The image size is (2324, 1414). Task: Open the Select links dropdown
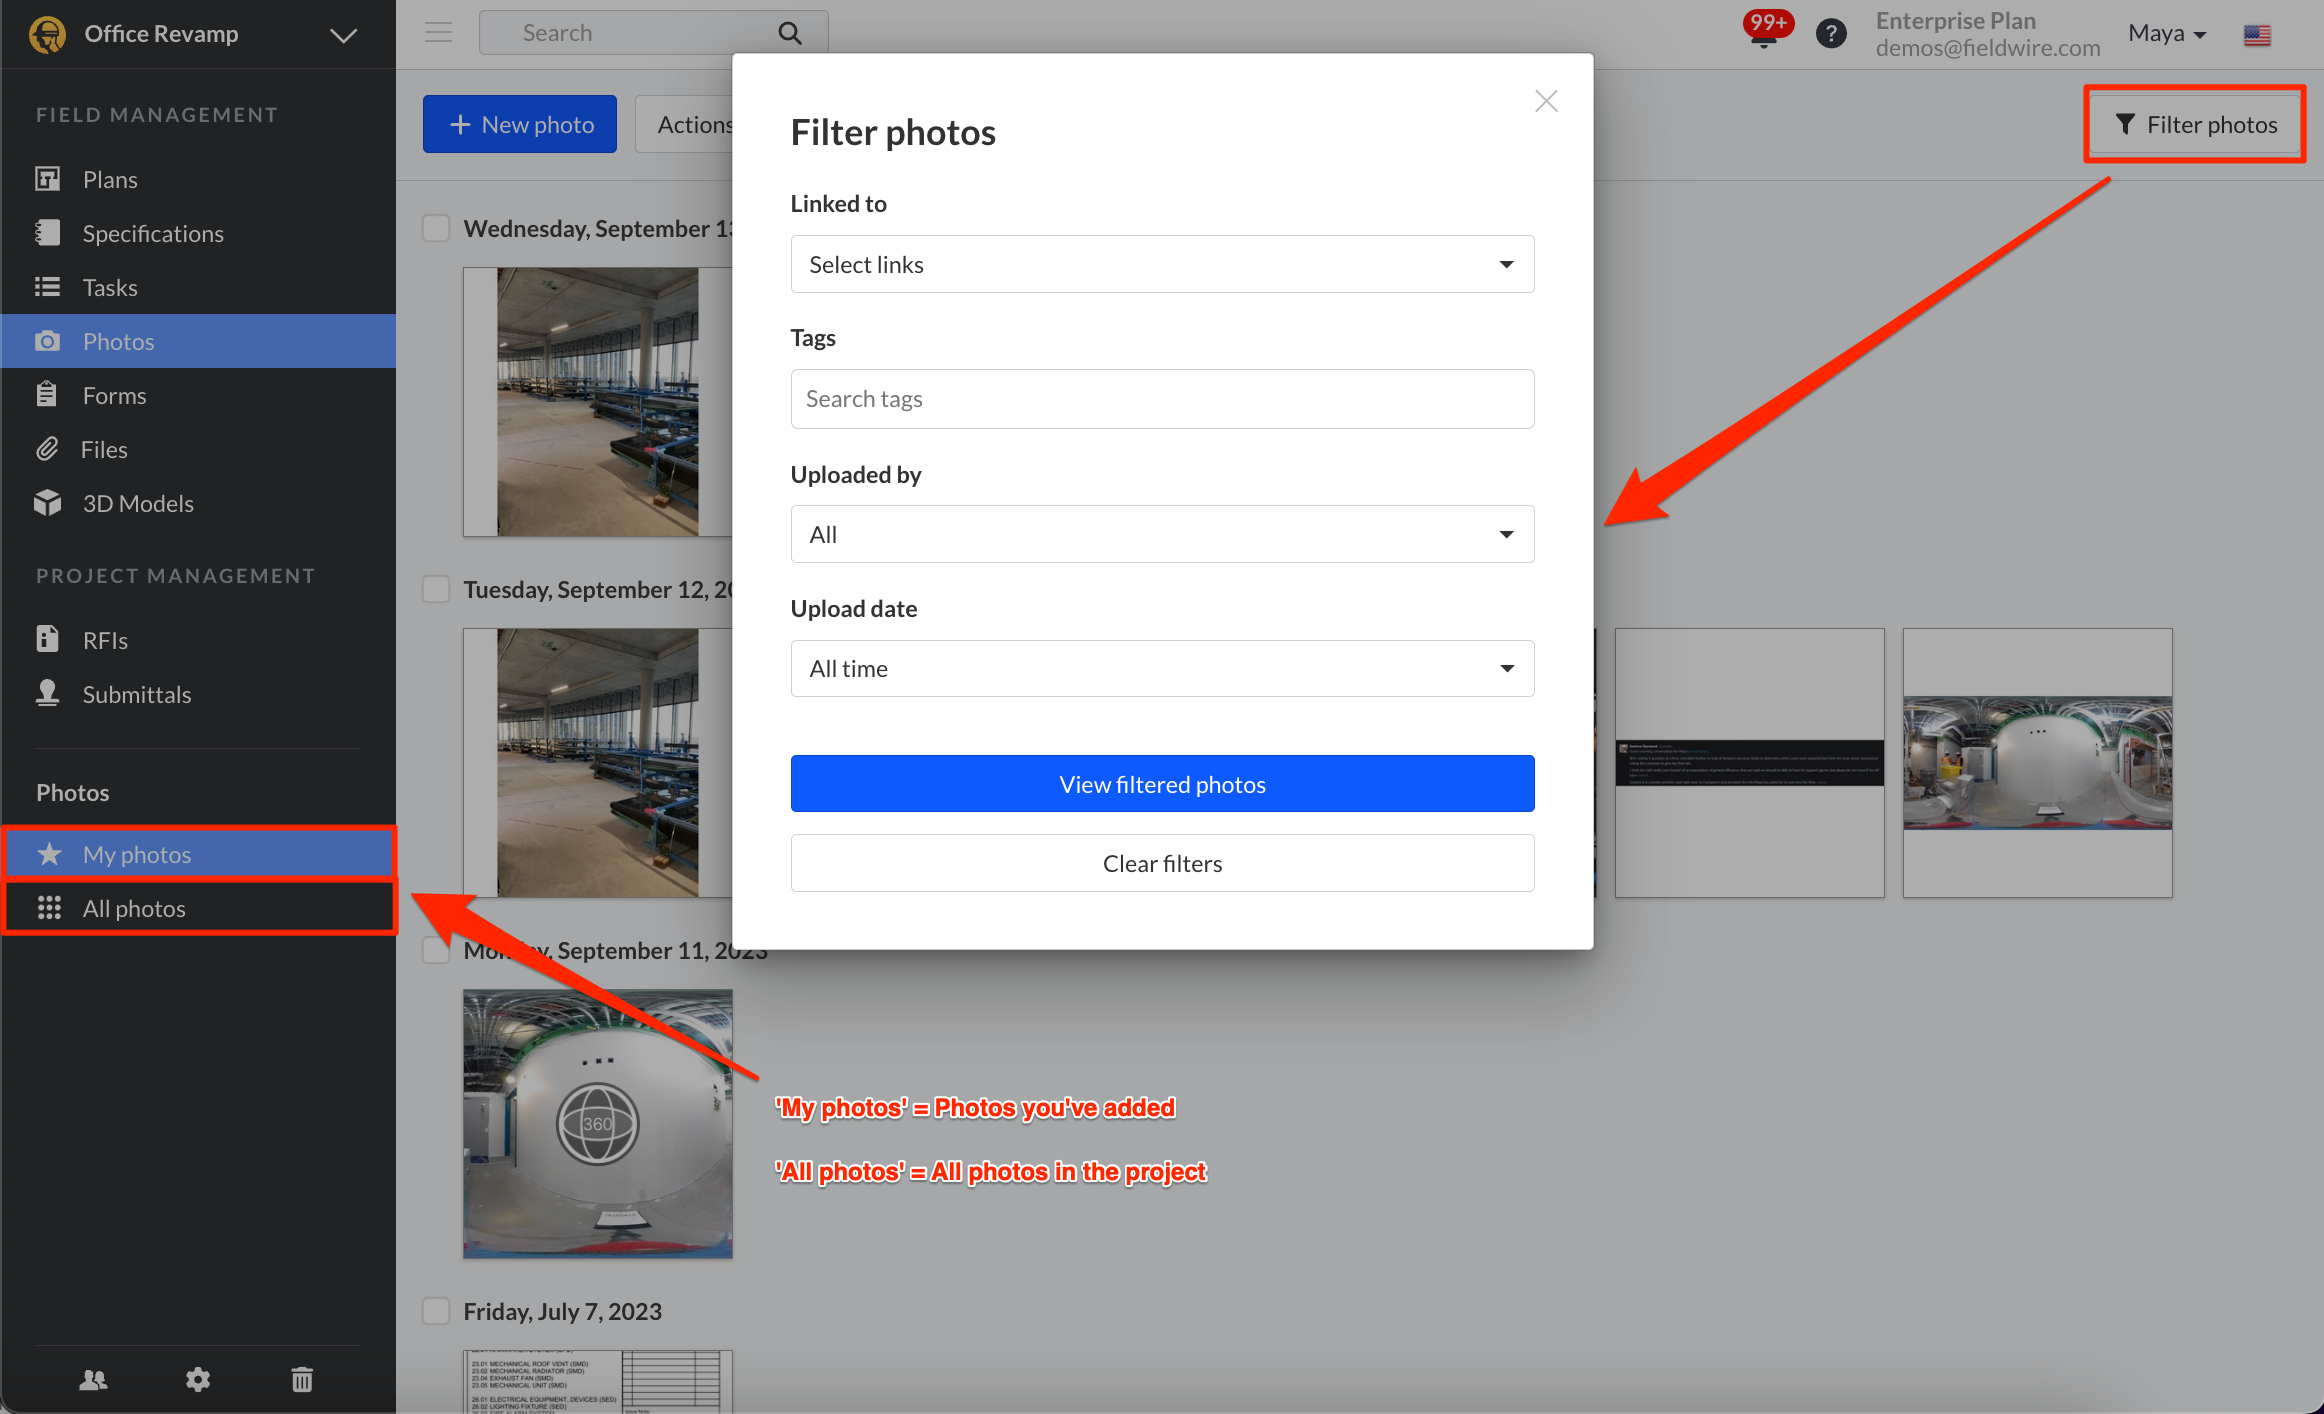pos(1162,264)
